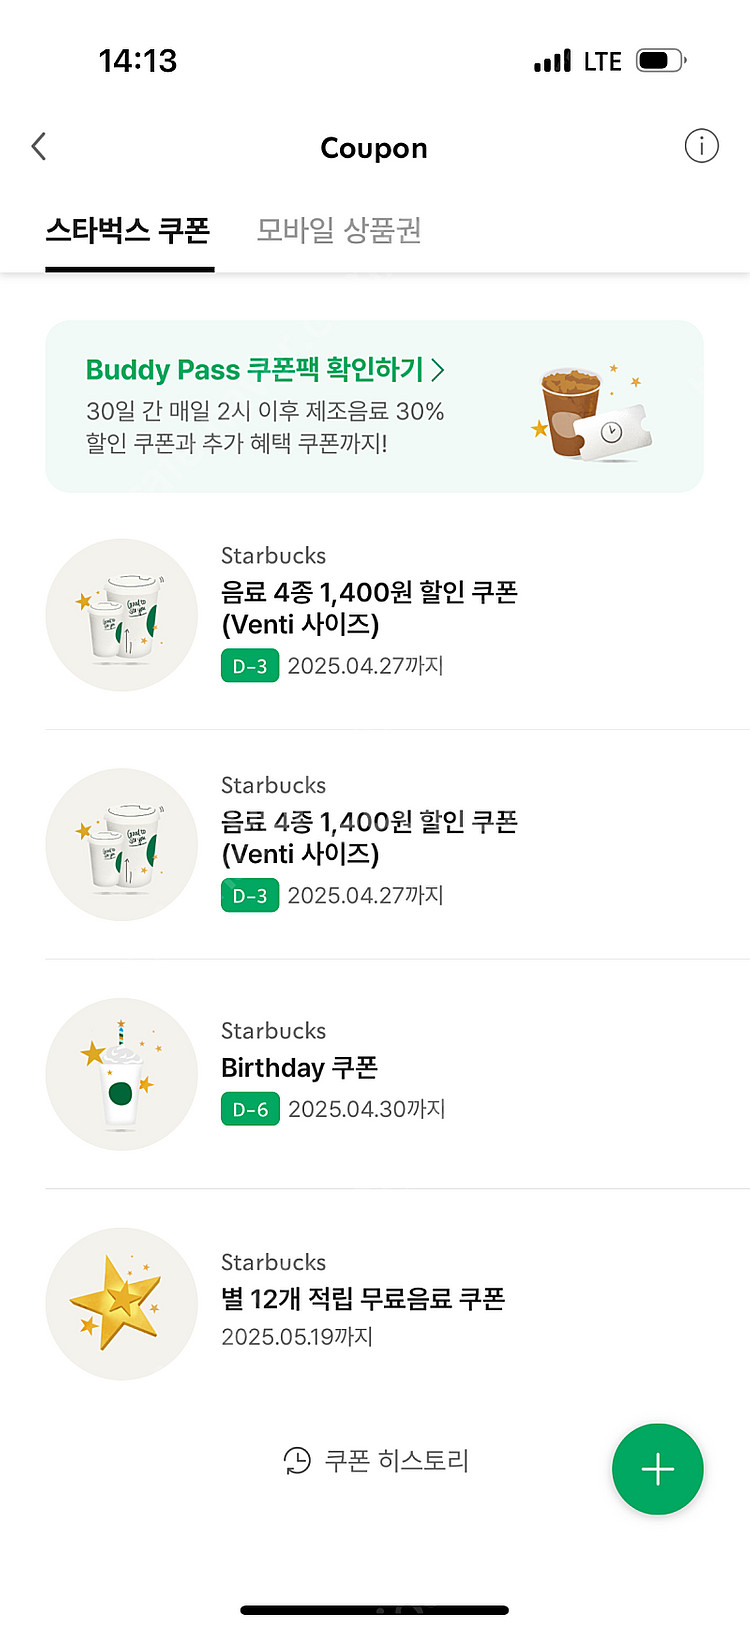Tap the D-6 badge on Birthday coupon

point(250,1109)
